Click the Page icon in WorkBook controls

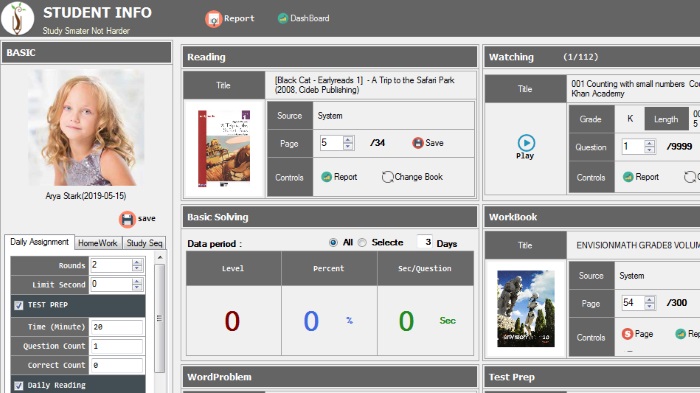(637, 334)
